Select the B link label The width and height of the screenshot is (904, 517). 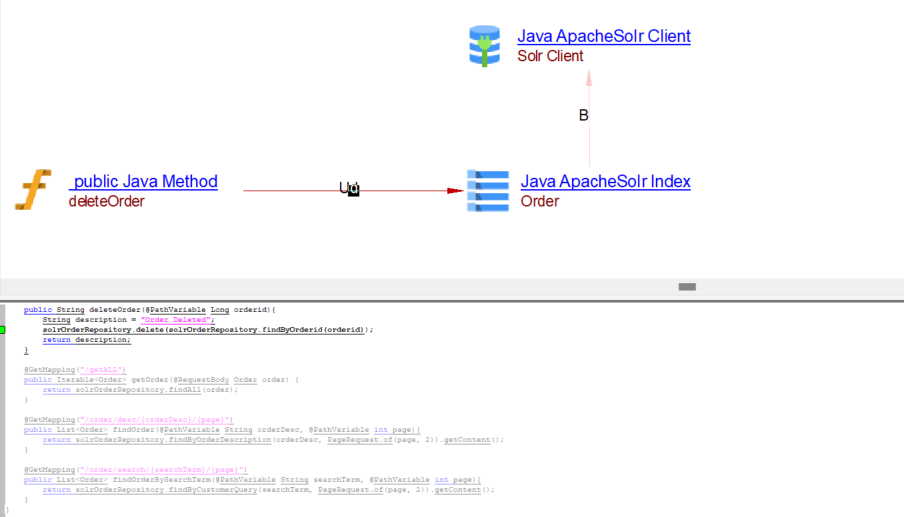tap(584, 116)
